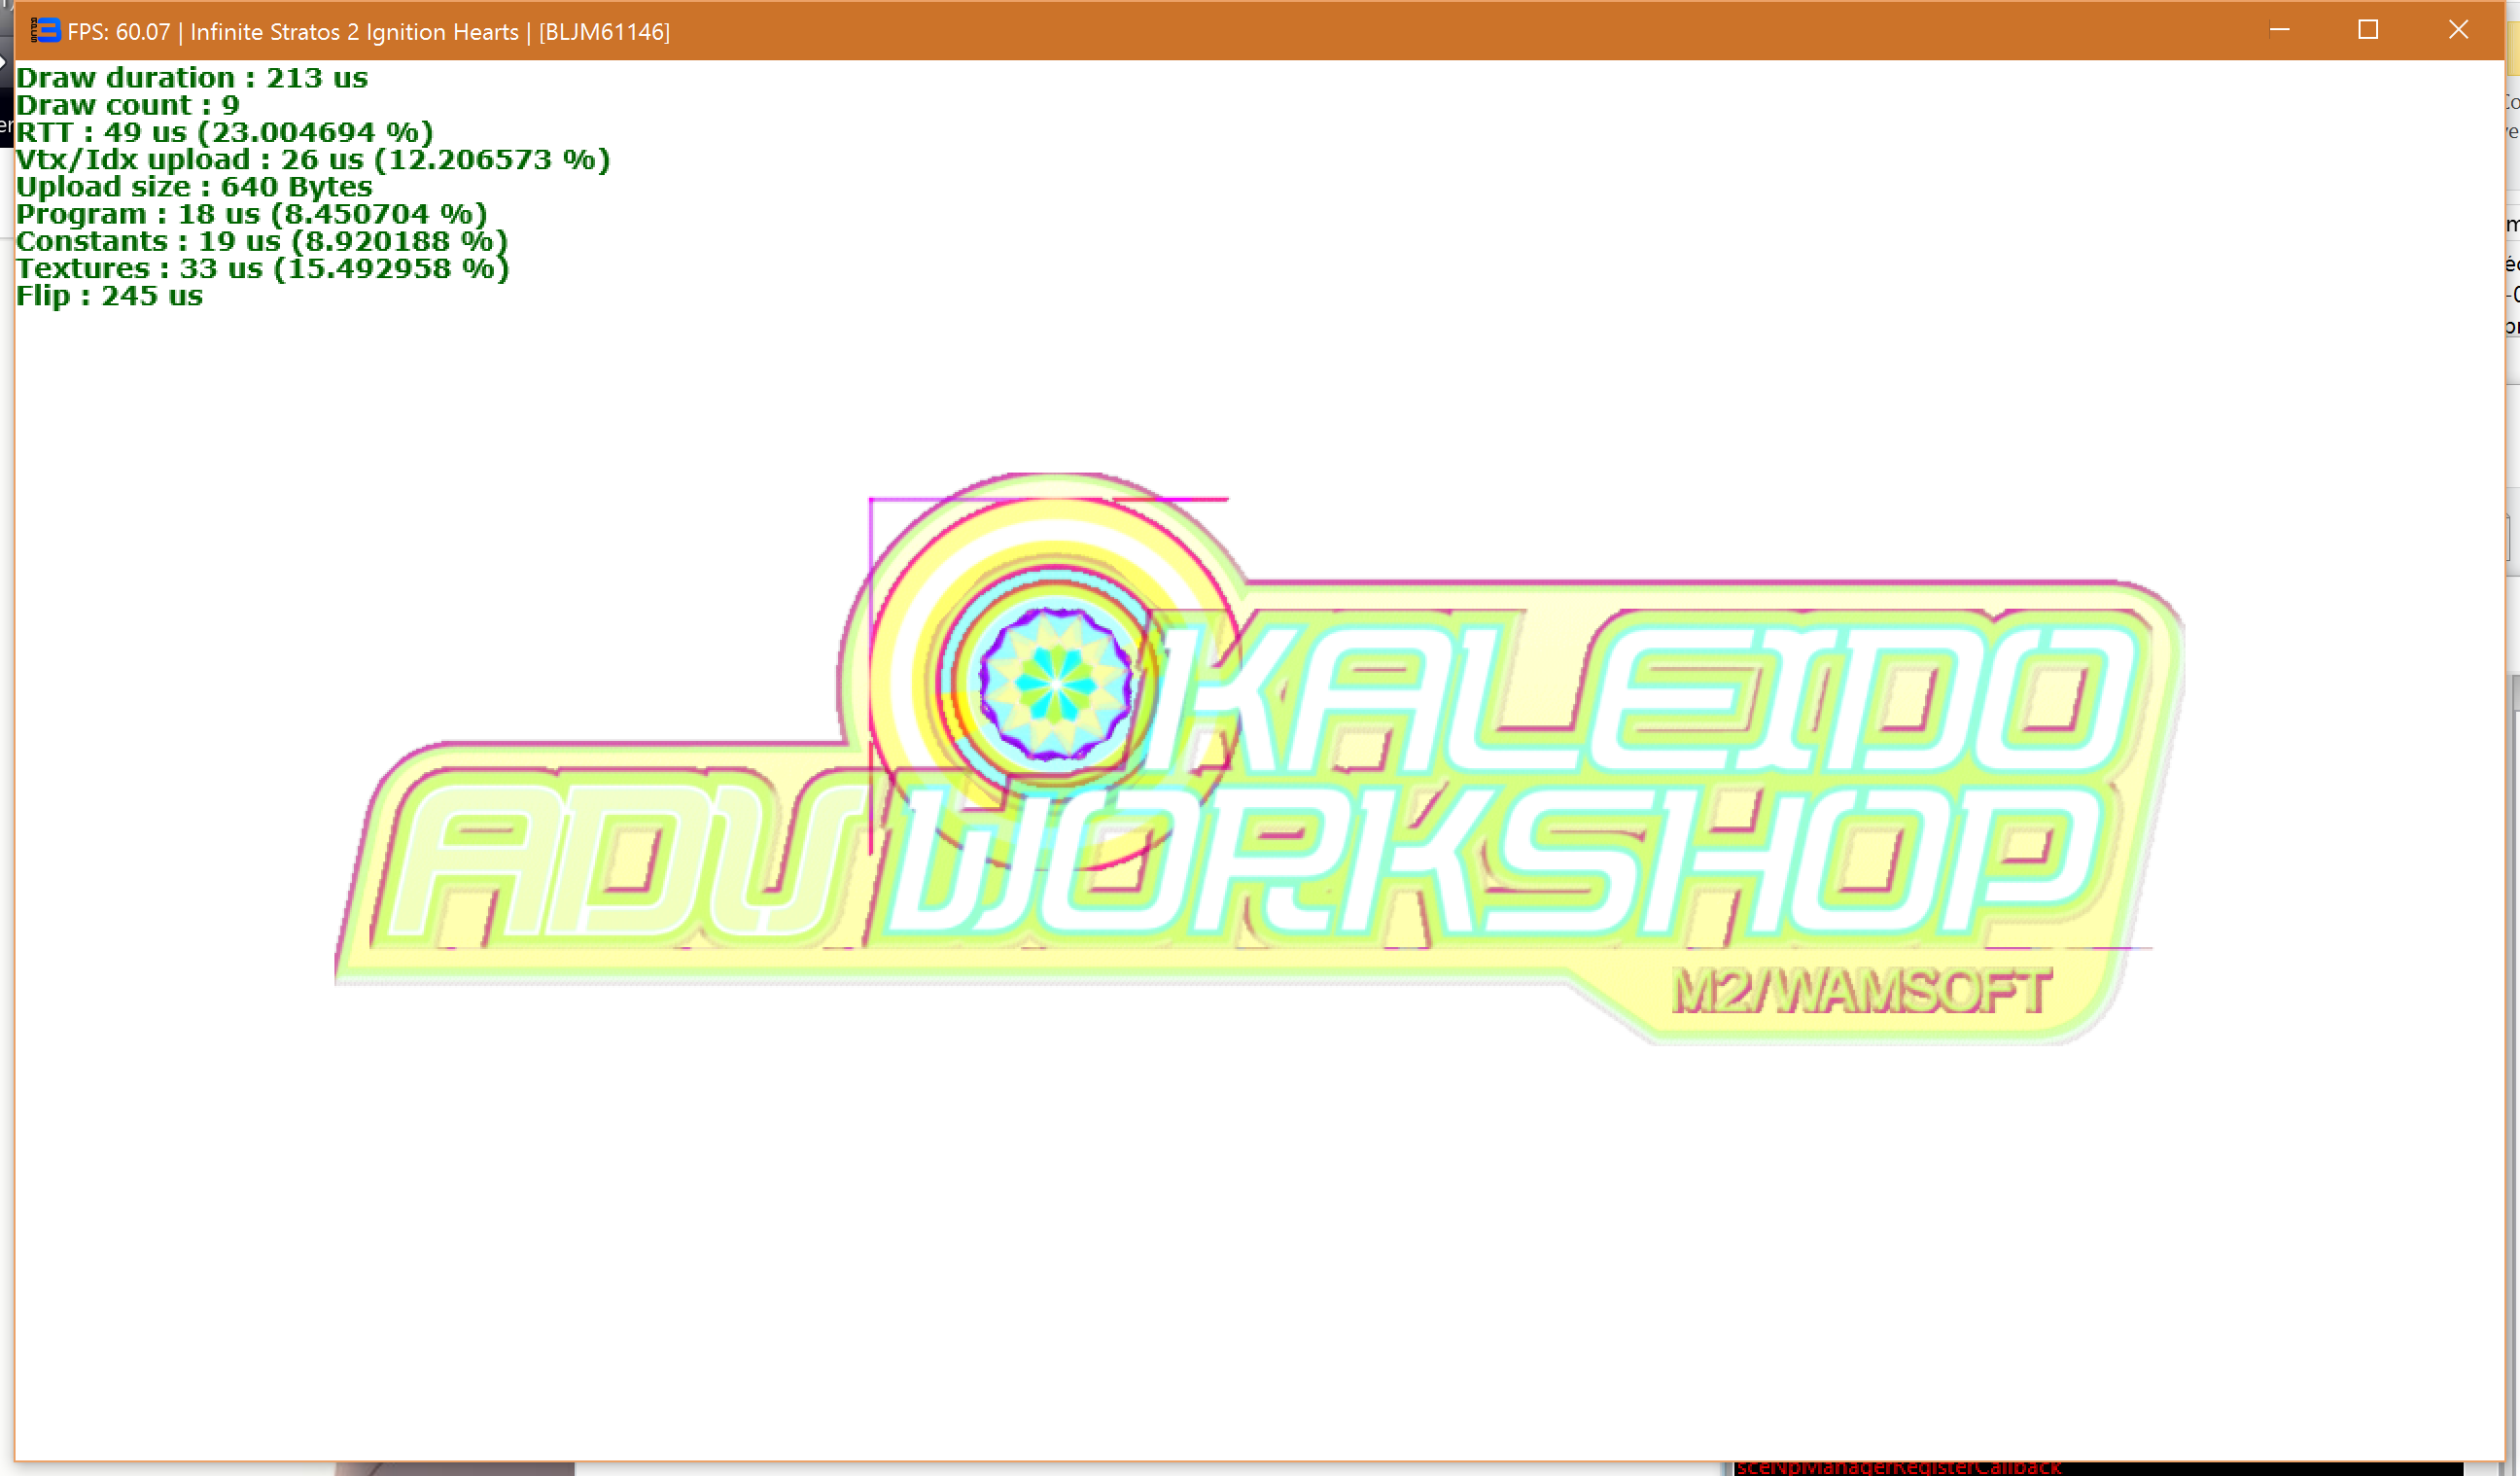
Task: Click the RPCS3 app icon in title bar
Action: click(x=45, y=31)
